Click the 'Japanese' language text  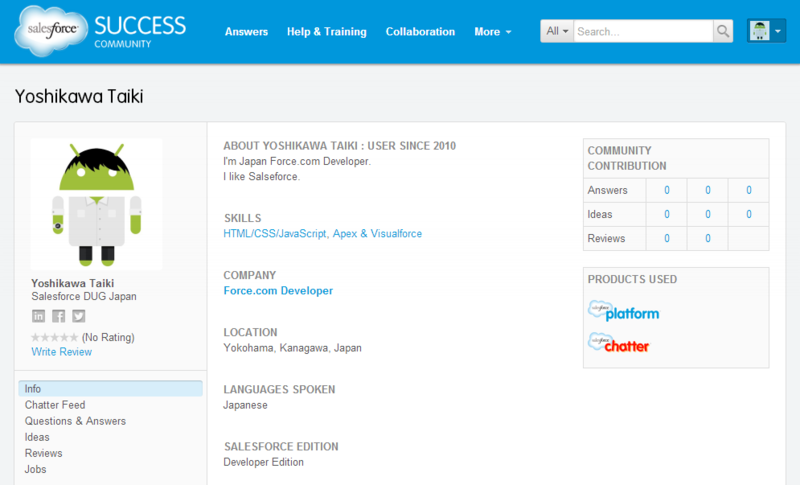coord(245,405)
